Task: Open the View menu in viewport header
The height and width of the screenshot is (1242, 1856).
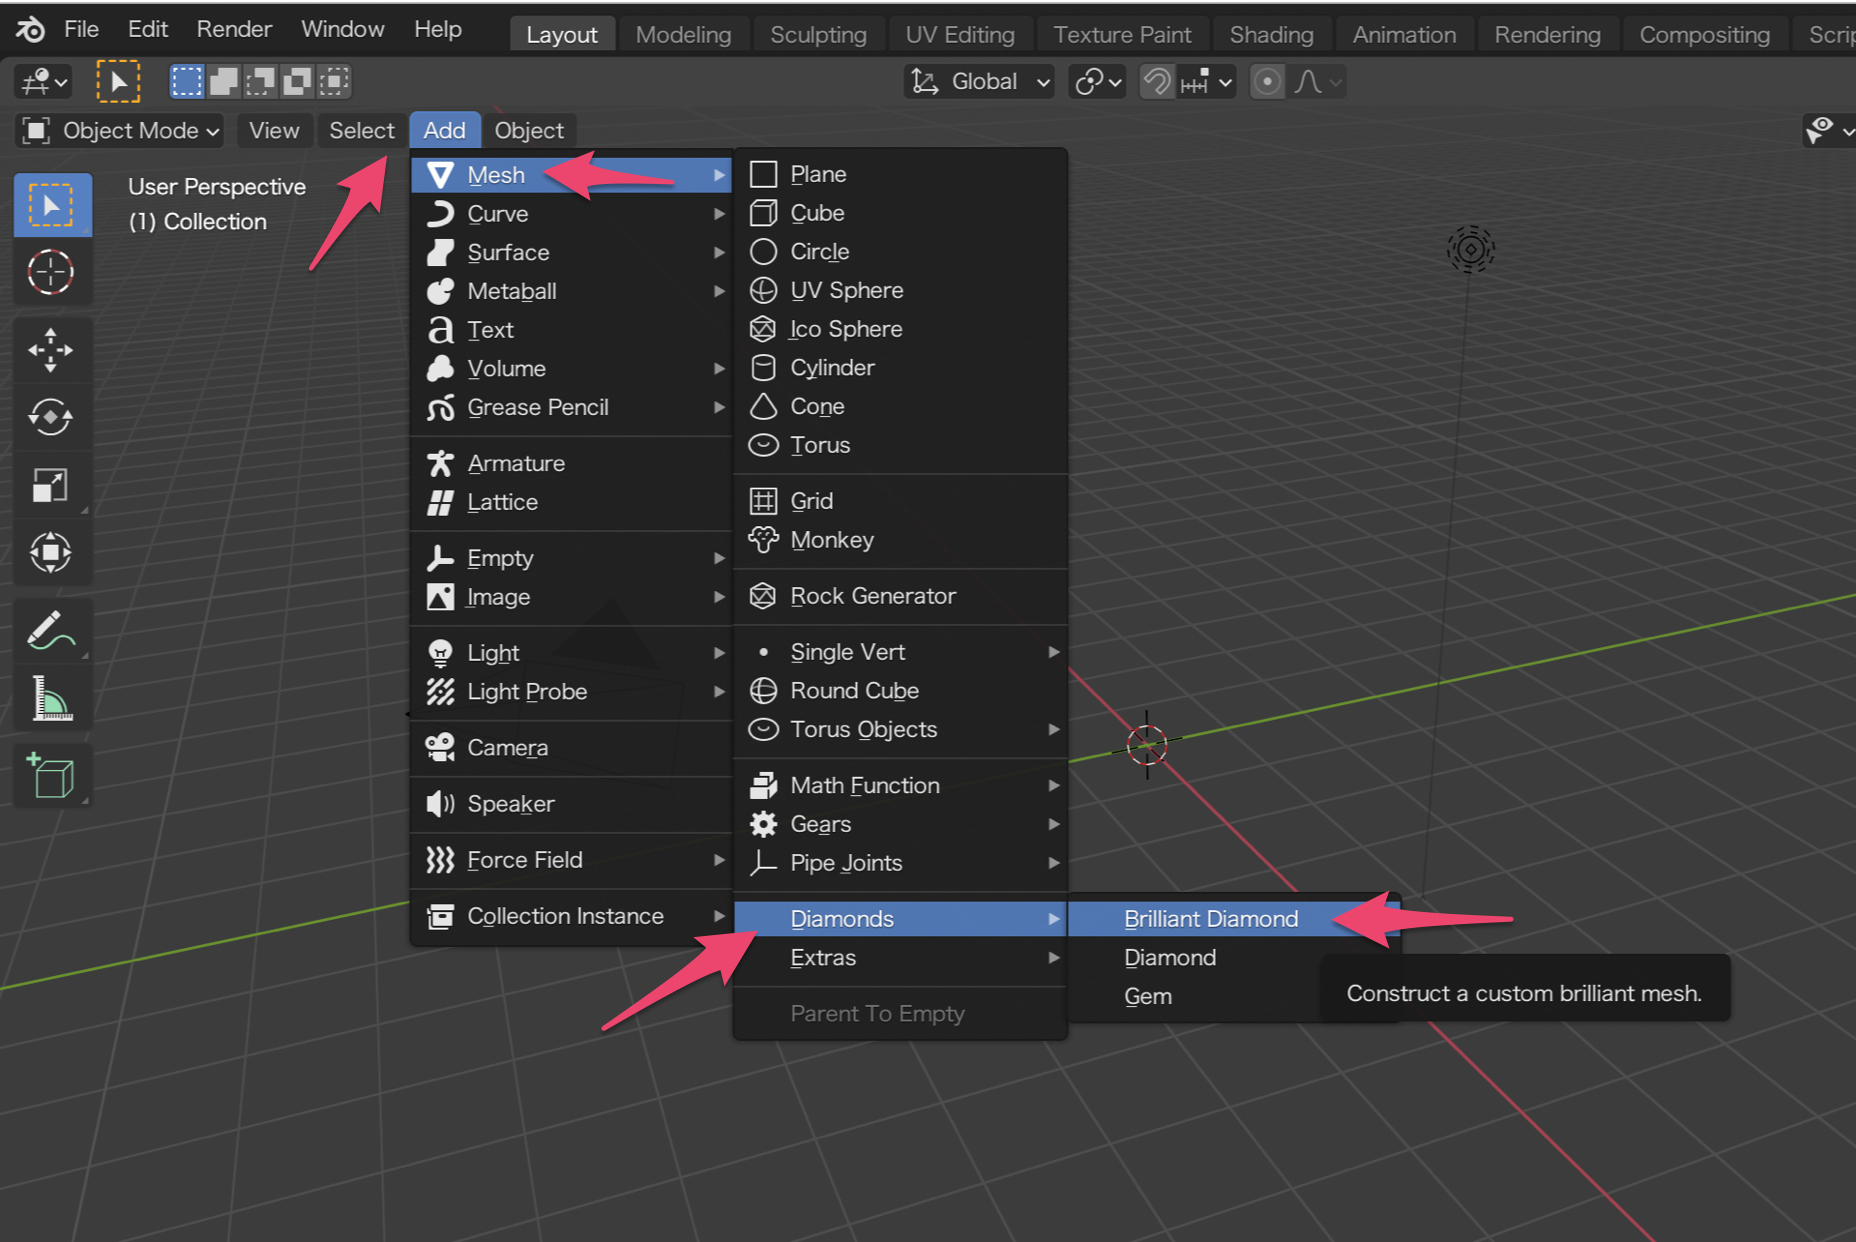Action: click(x=274, y=130)
